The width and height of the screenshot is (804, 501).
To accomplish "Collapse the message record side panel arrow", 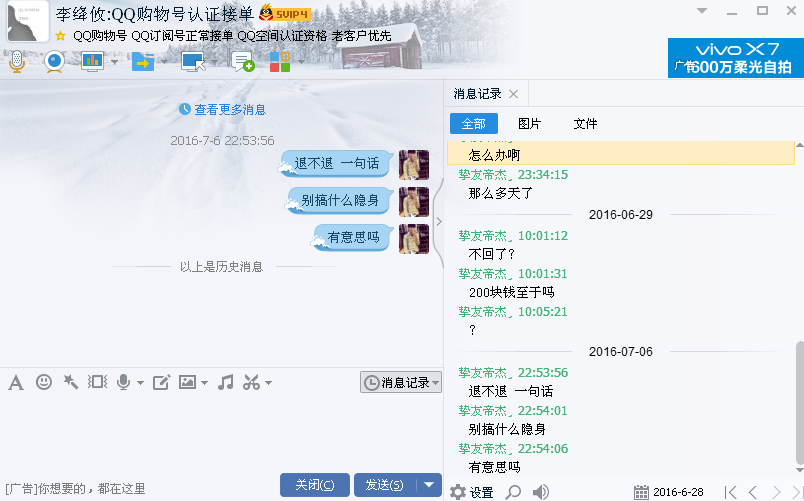I will (x=439, y=222).
